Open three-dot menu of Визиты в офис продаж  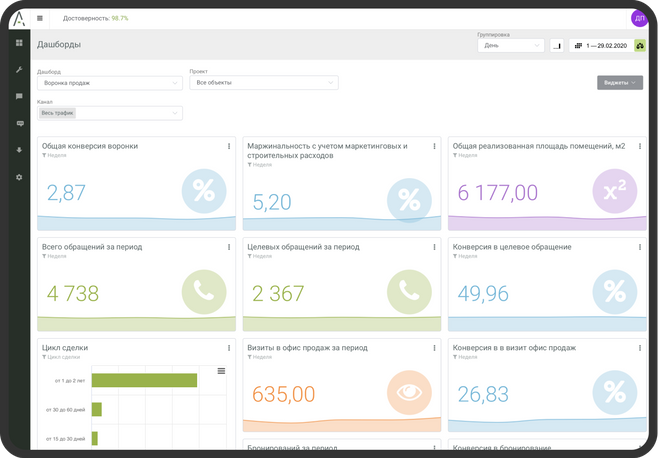point(435,348)
